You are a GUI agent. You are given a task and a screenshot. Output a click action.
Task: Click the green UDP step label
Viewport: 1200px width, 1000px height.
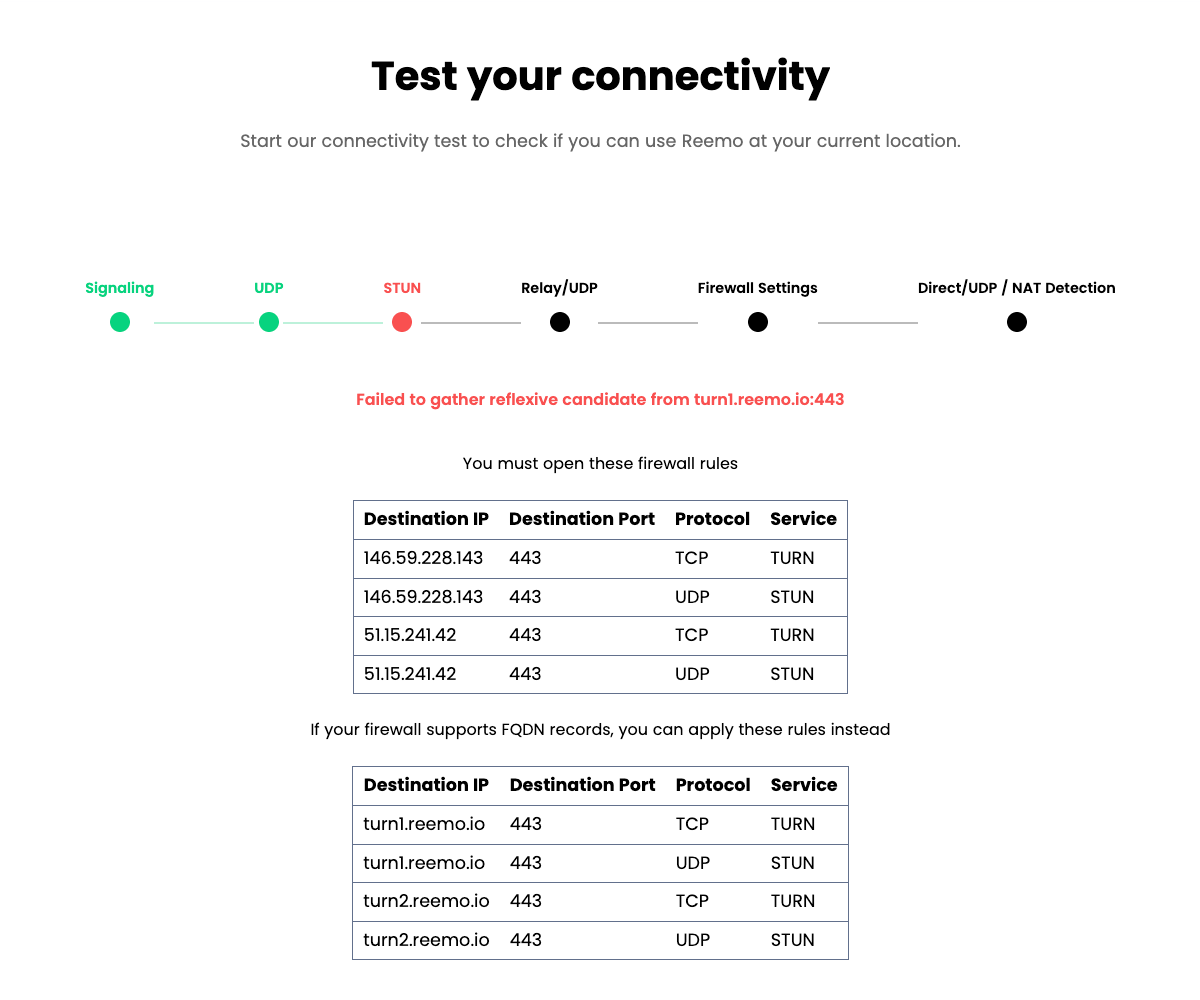269,288
